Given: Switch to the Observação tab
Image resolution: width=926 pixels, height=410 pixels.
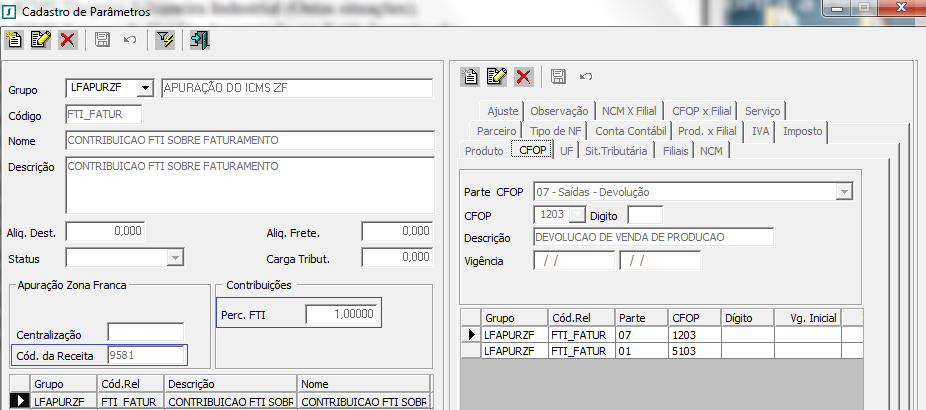Looking at the screenshot, I should point(559,111).
